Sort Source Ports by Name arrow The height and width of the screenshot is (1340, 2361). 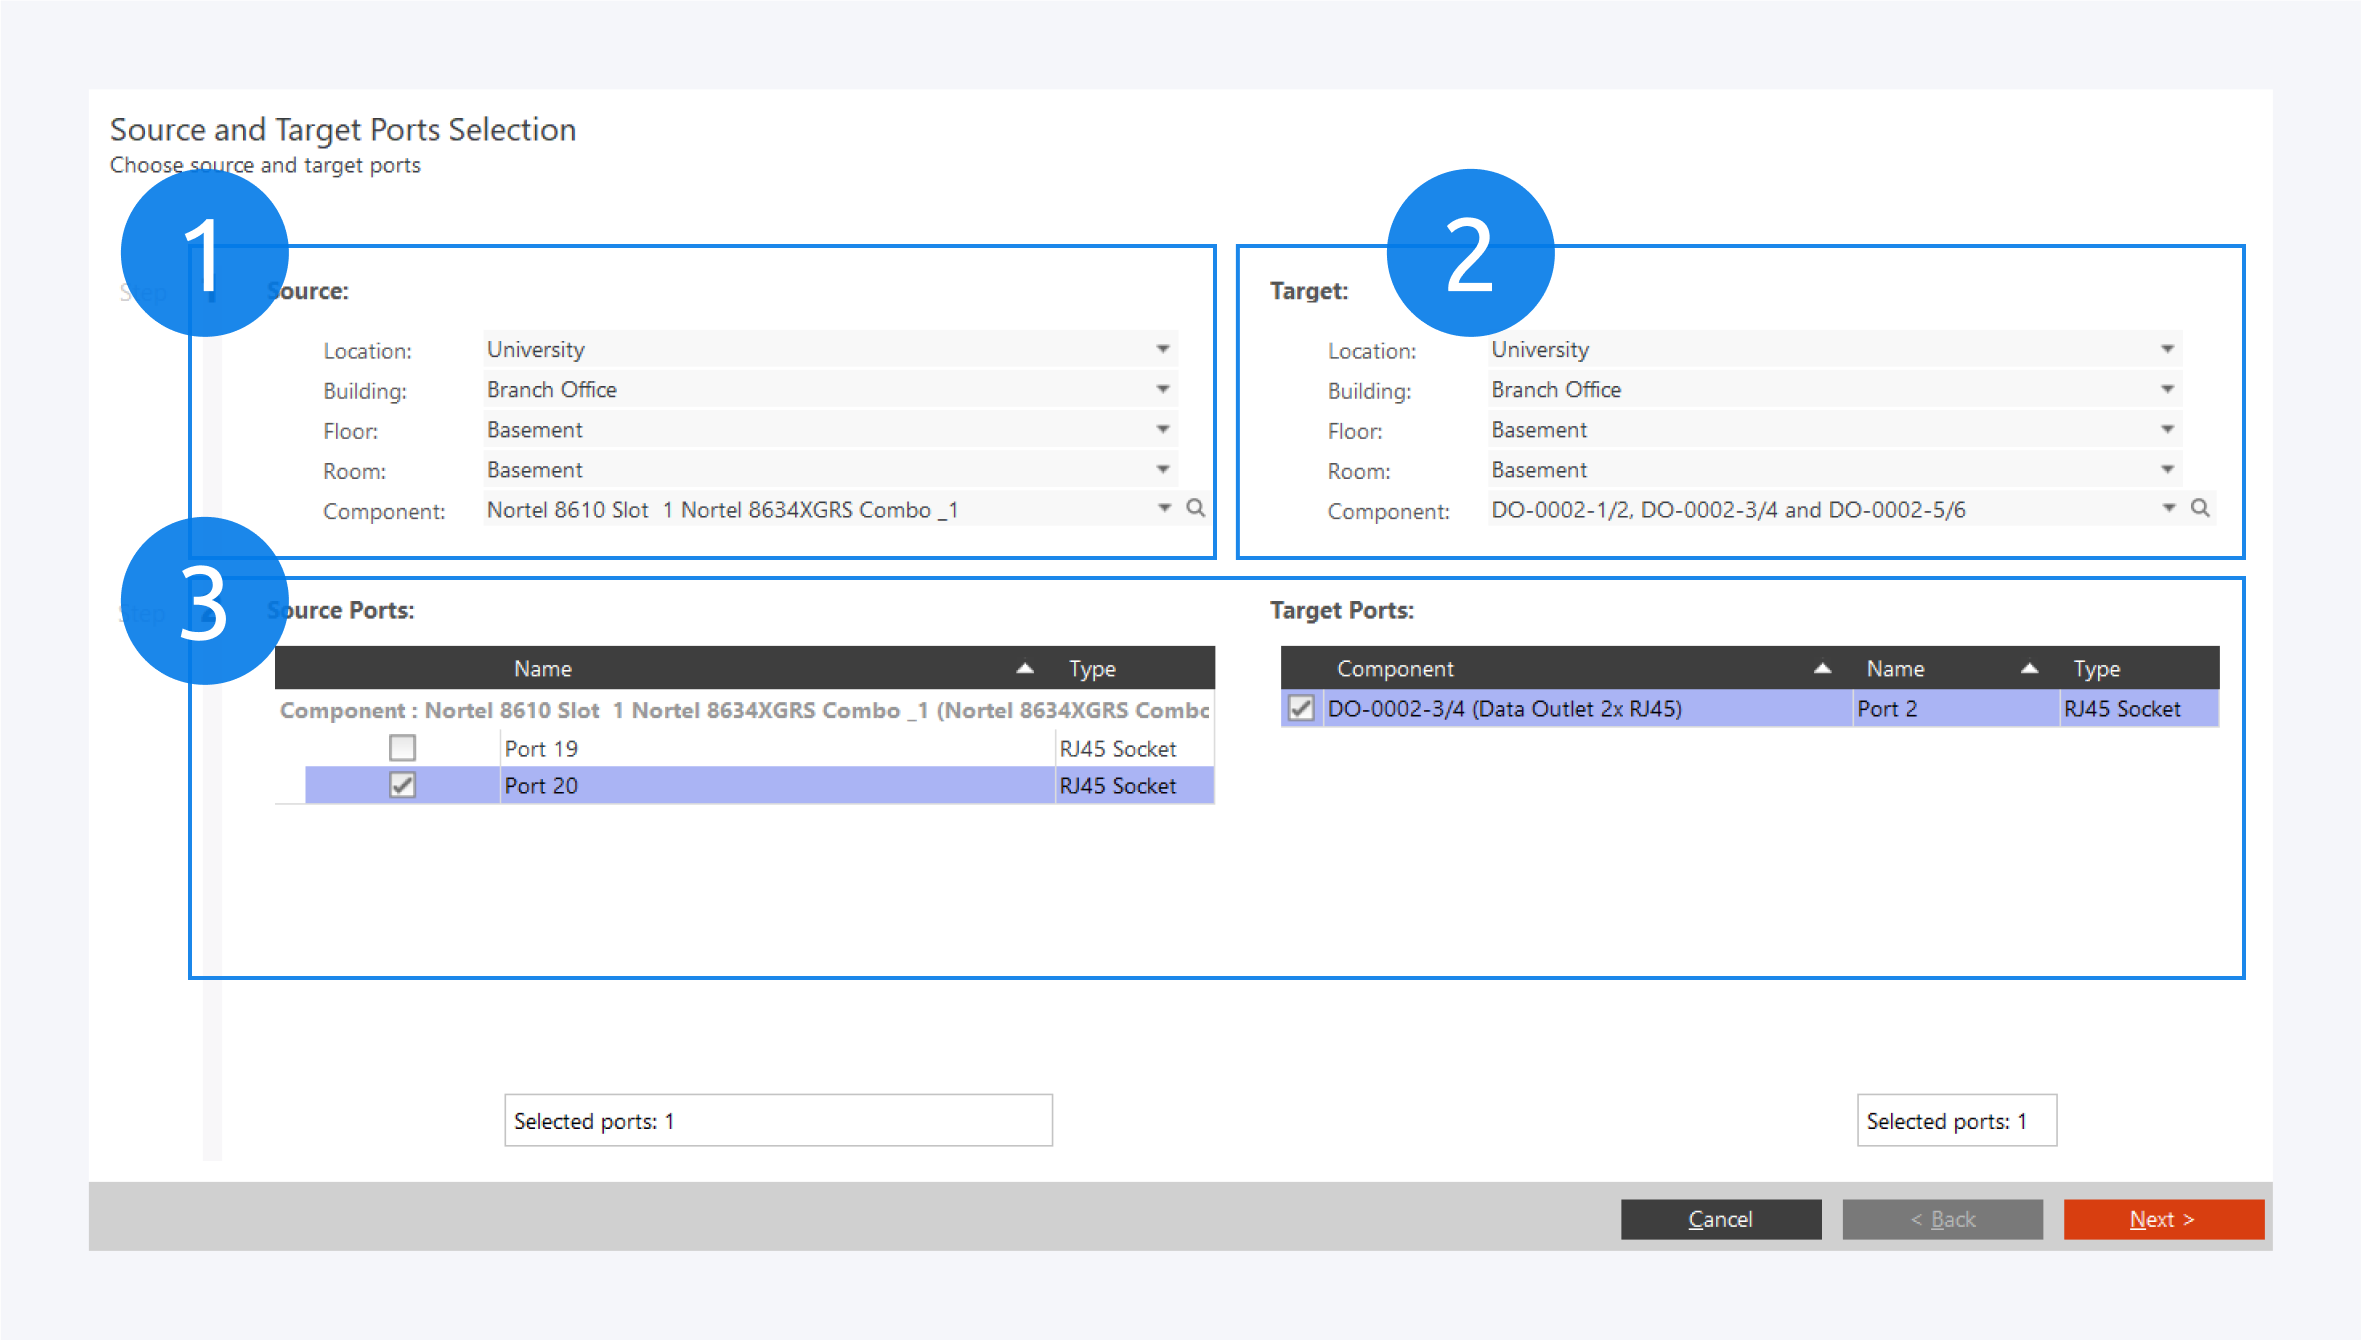tap(1025, 668)
